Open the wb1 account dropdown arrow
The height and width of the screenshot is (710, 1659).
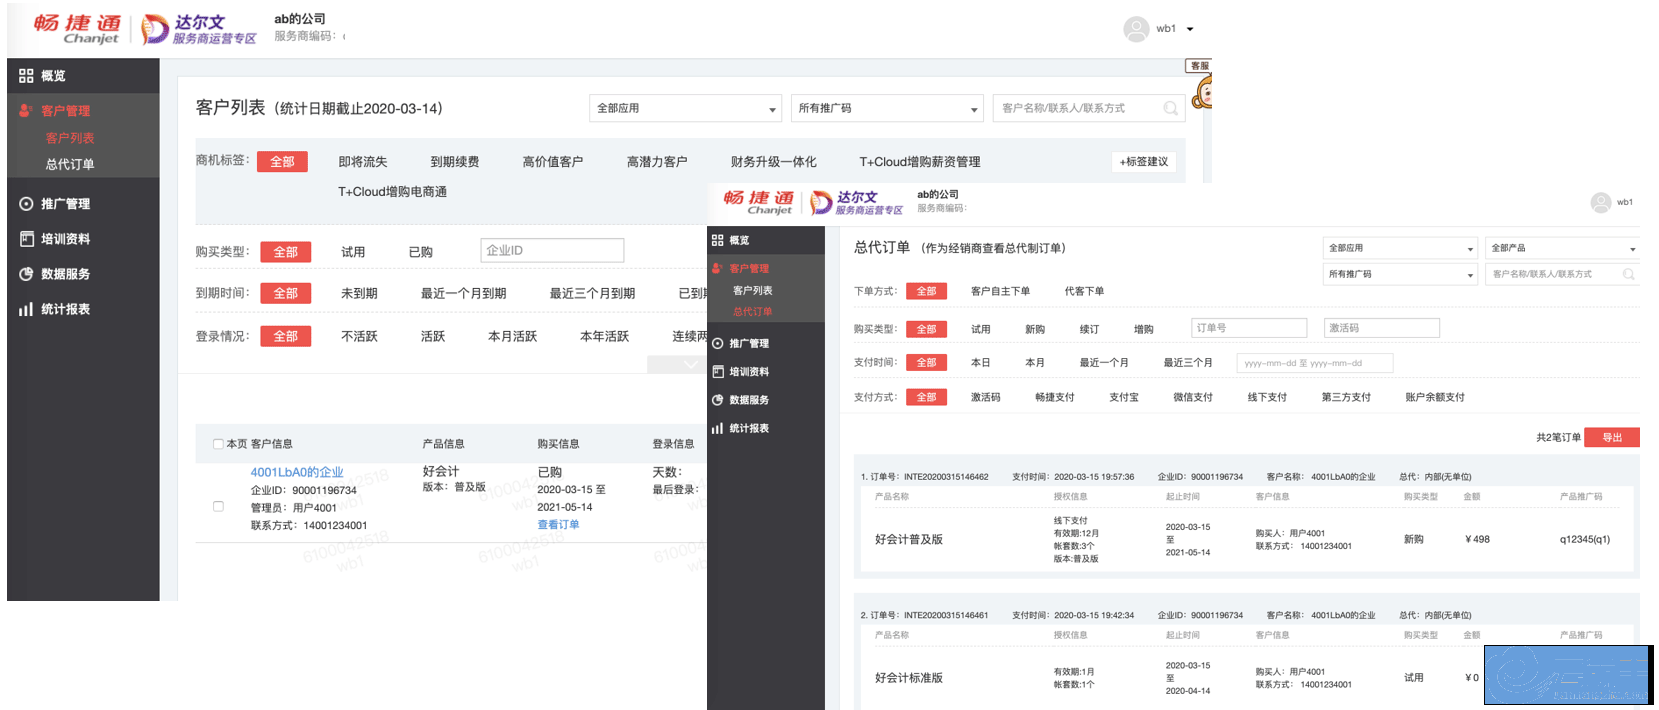(x=1190, y=29)
